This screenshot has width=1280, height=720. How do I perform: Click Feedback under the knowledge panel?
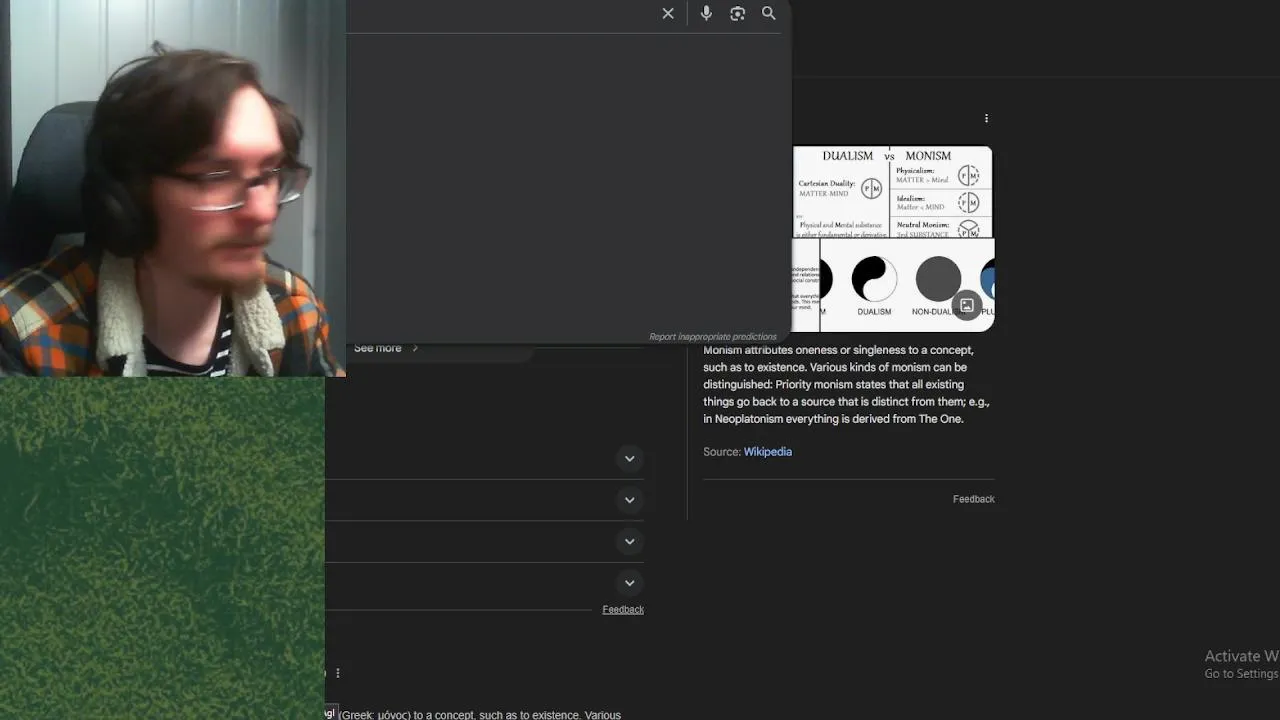click(973, 499)
